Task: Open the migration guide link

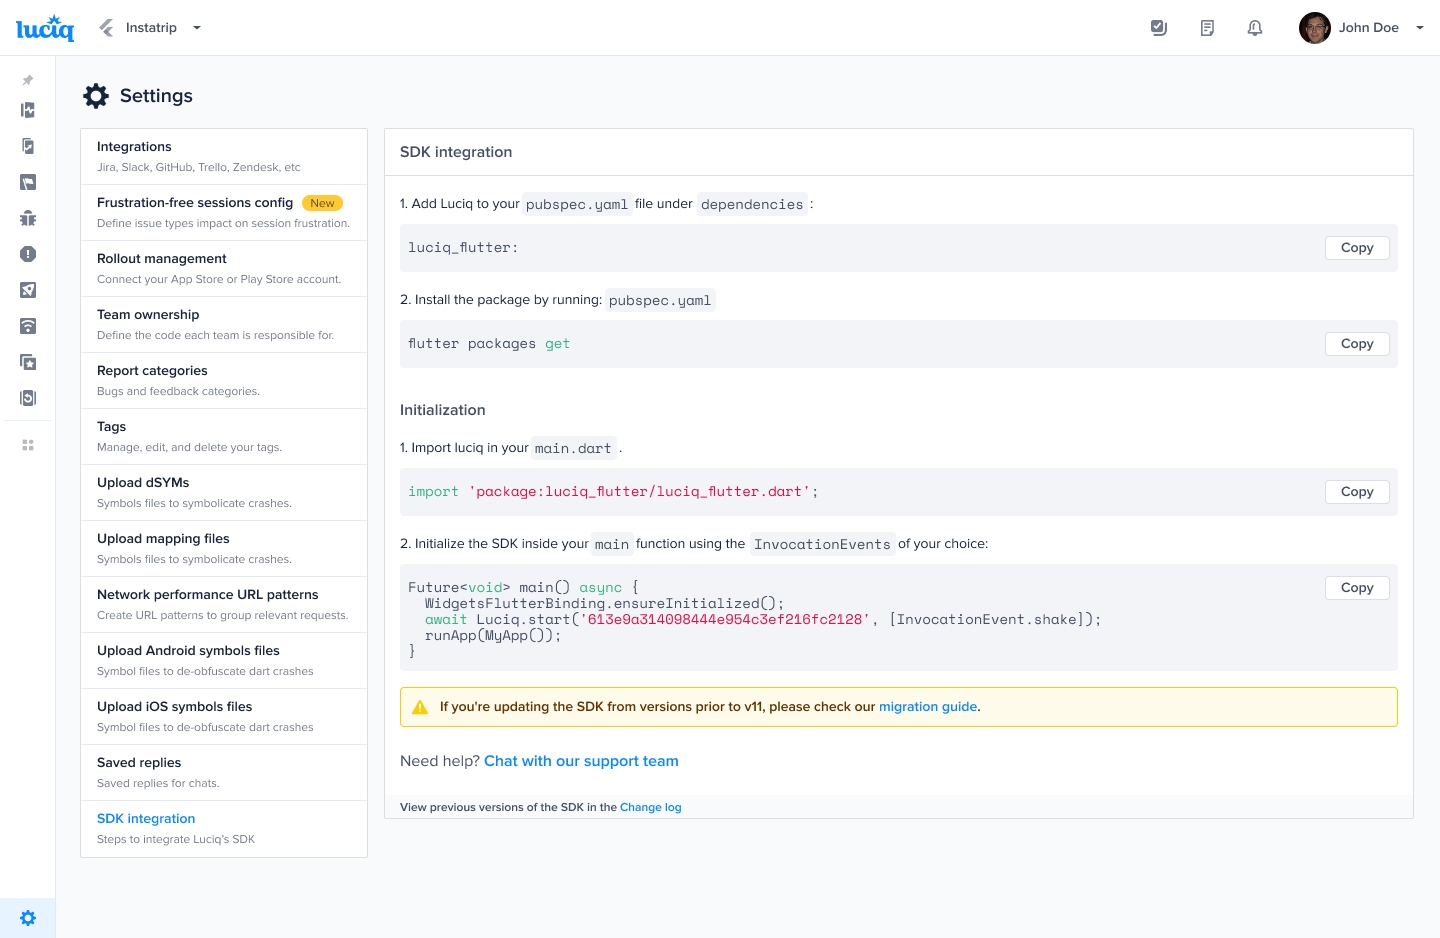Action: pyautogui.click(x=927, y=707)
